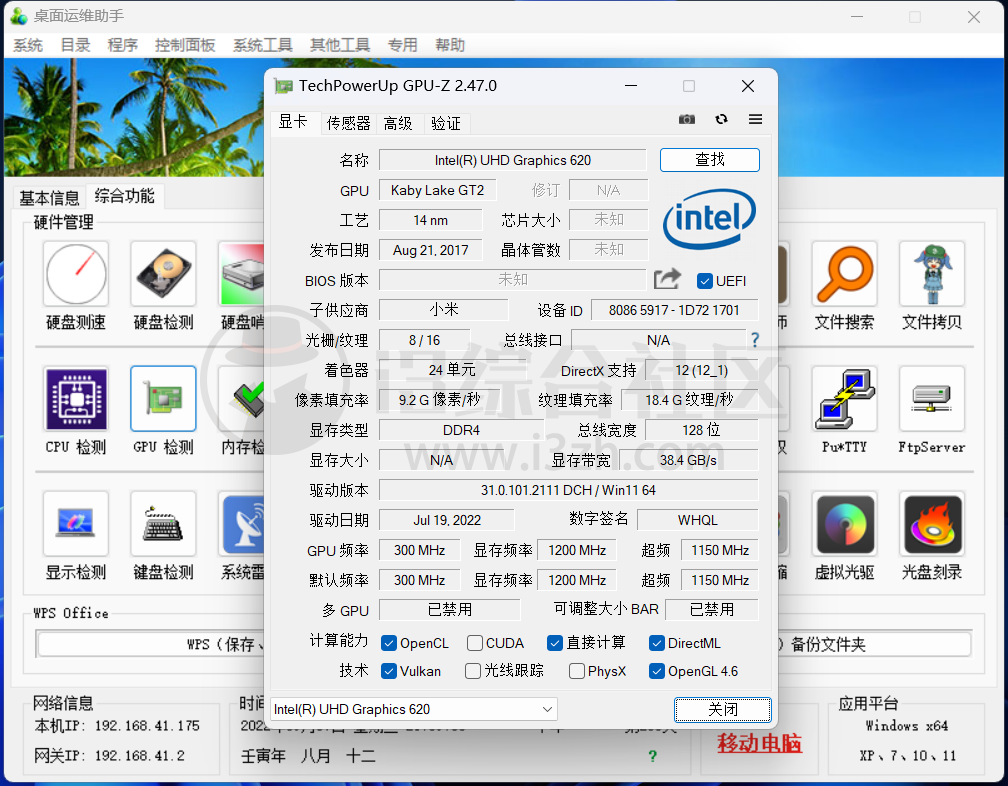Click the 网关IP address 192.168.41.2
This screenshot has height=786, width=1008.
tap(140, 756)
